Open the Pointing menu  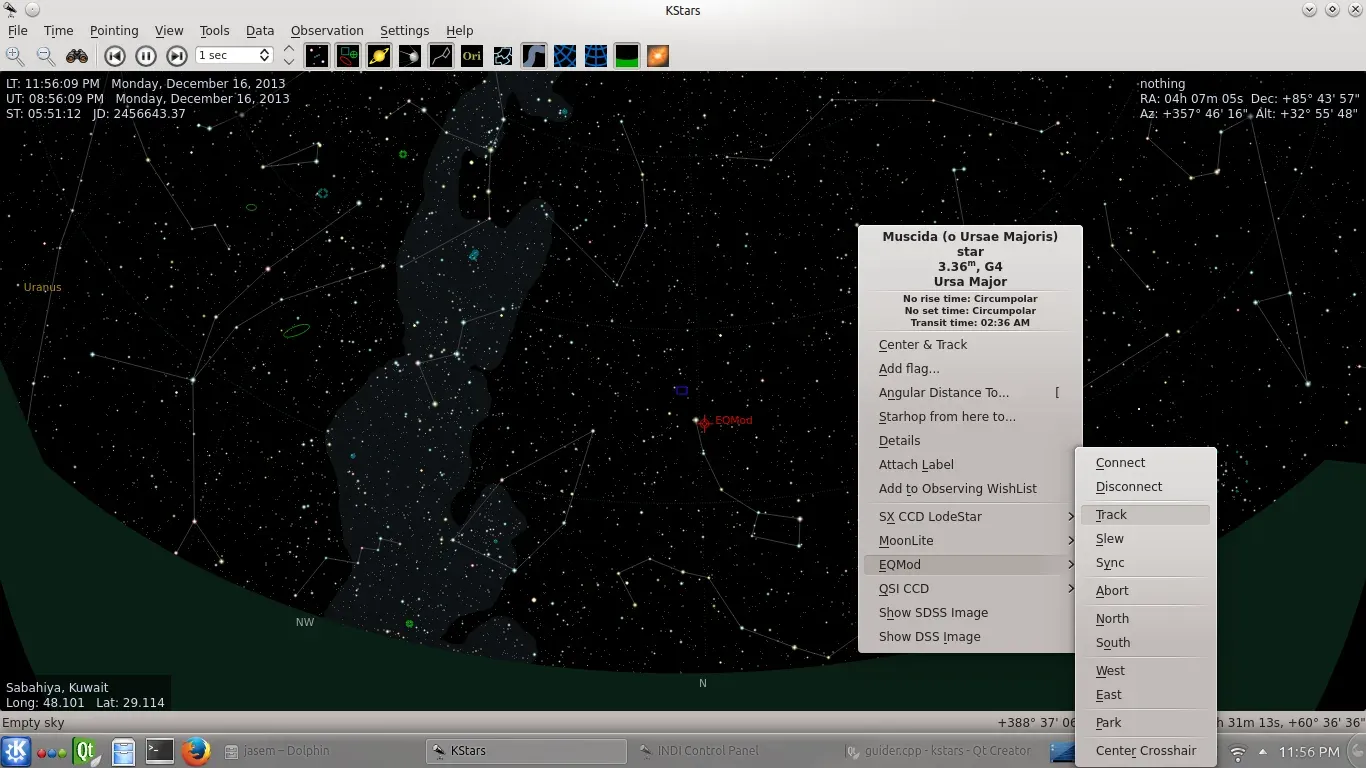point(114,31)
